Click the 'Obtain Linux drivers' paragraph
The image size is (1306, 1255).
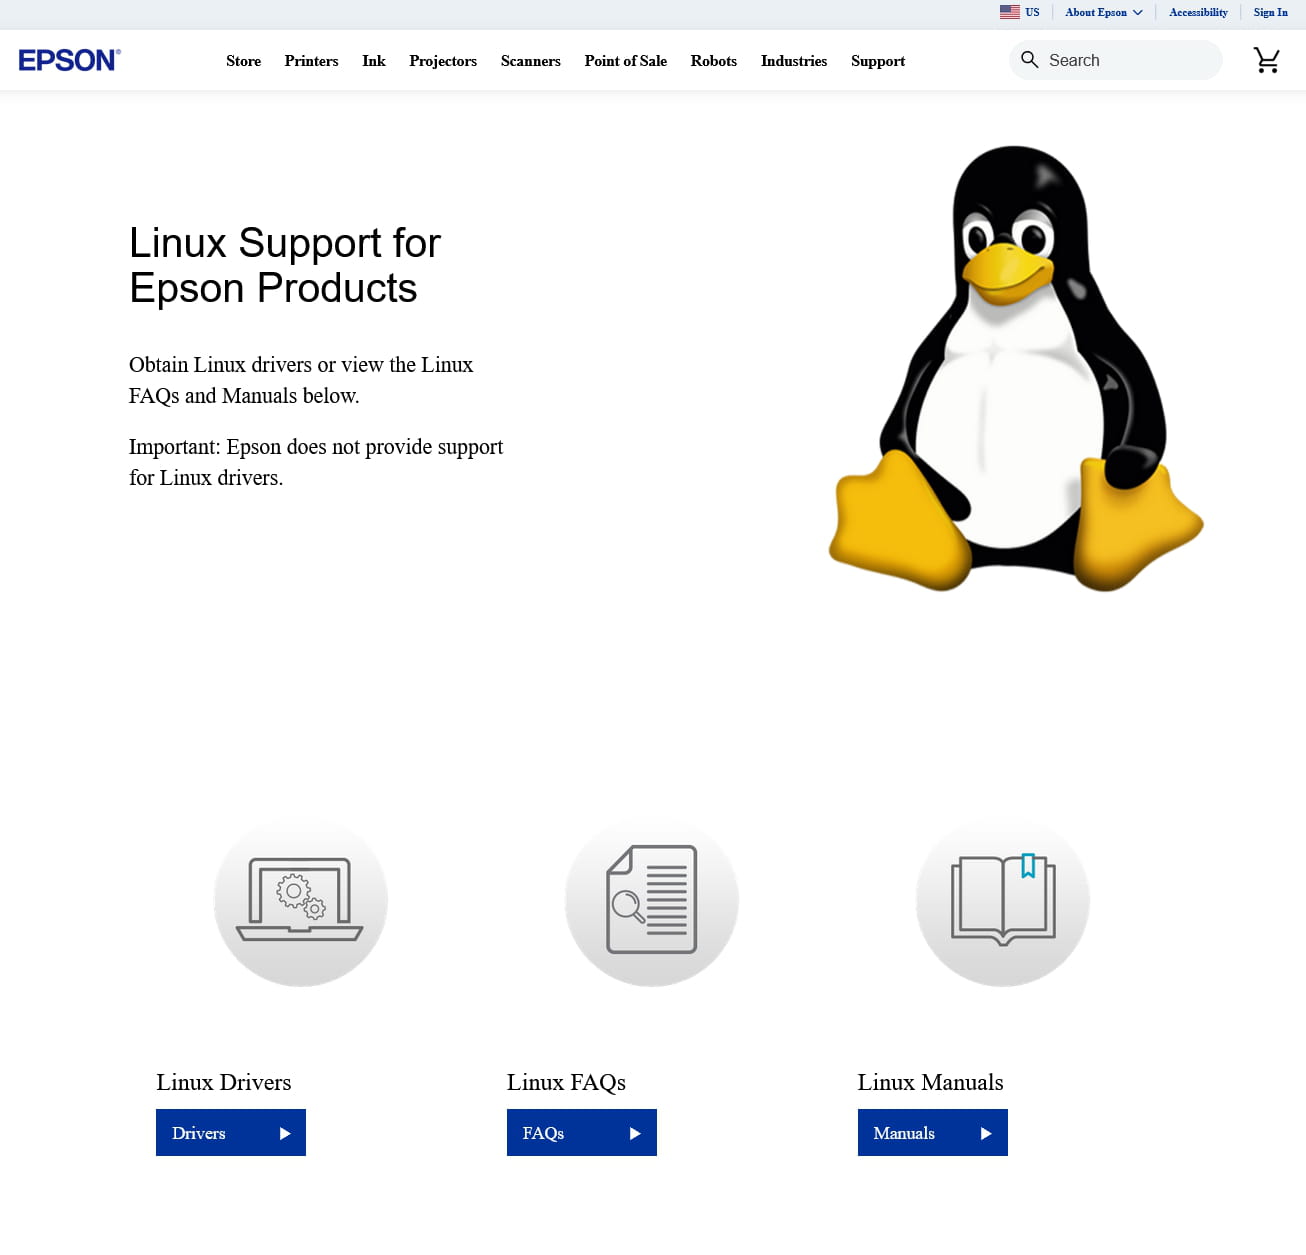(301, 380)
